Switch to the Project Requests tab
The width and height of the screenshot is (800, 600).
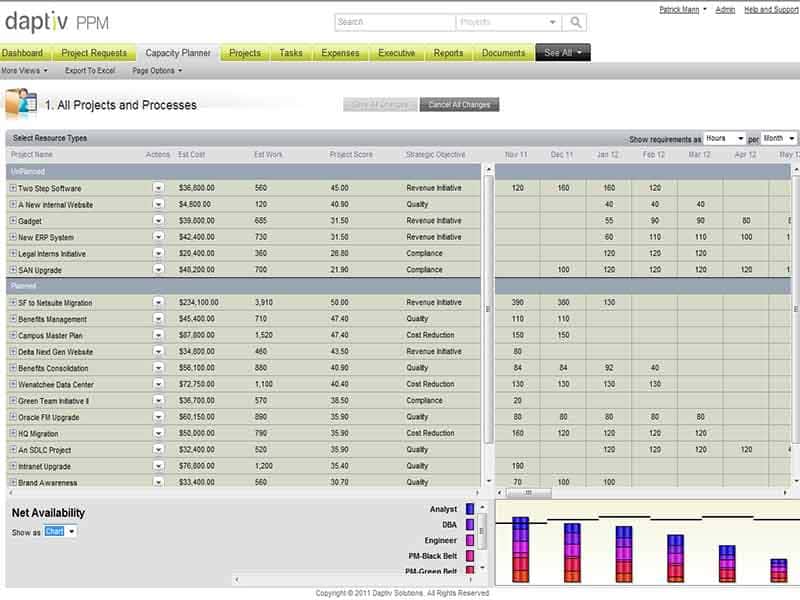click(94, 53)
